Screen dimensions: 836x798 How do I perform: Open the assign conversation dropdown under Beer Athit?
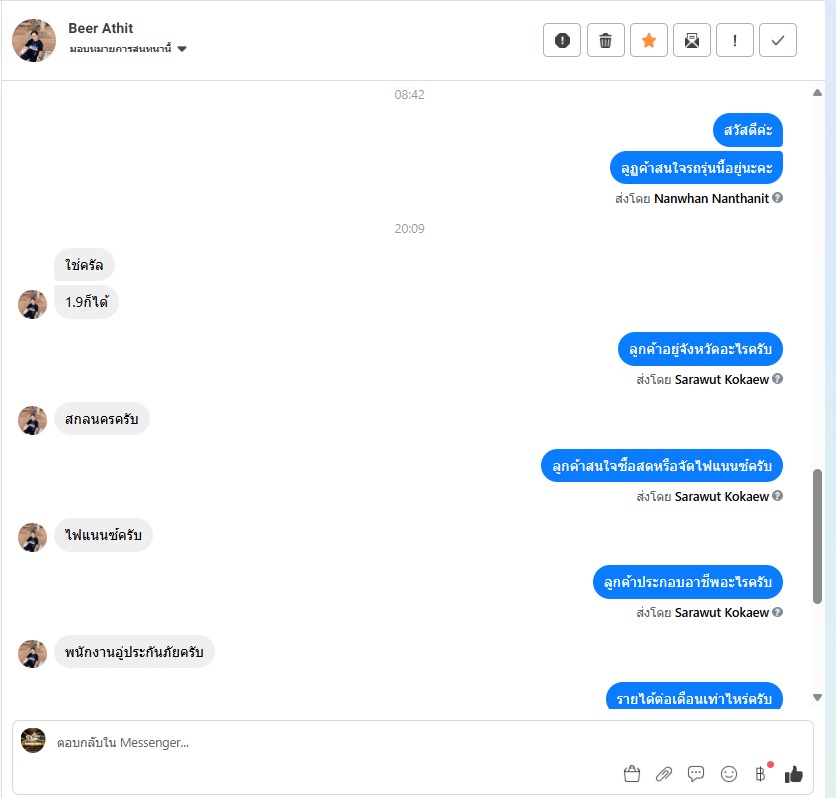[x=128, y=49]
